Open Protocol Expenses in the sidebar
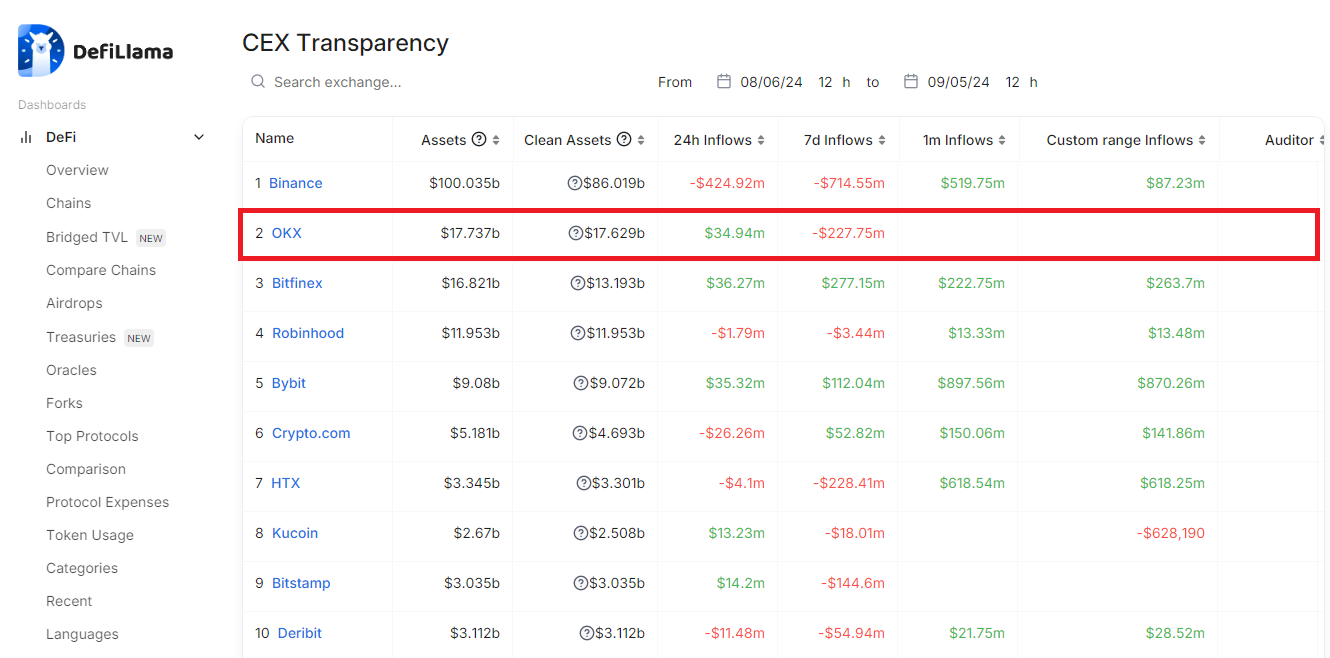Image resolution: width=1330 pixels, height=658 pixels. point(107,502)
